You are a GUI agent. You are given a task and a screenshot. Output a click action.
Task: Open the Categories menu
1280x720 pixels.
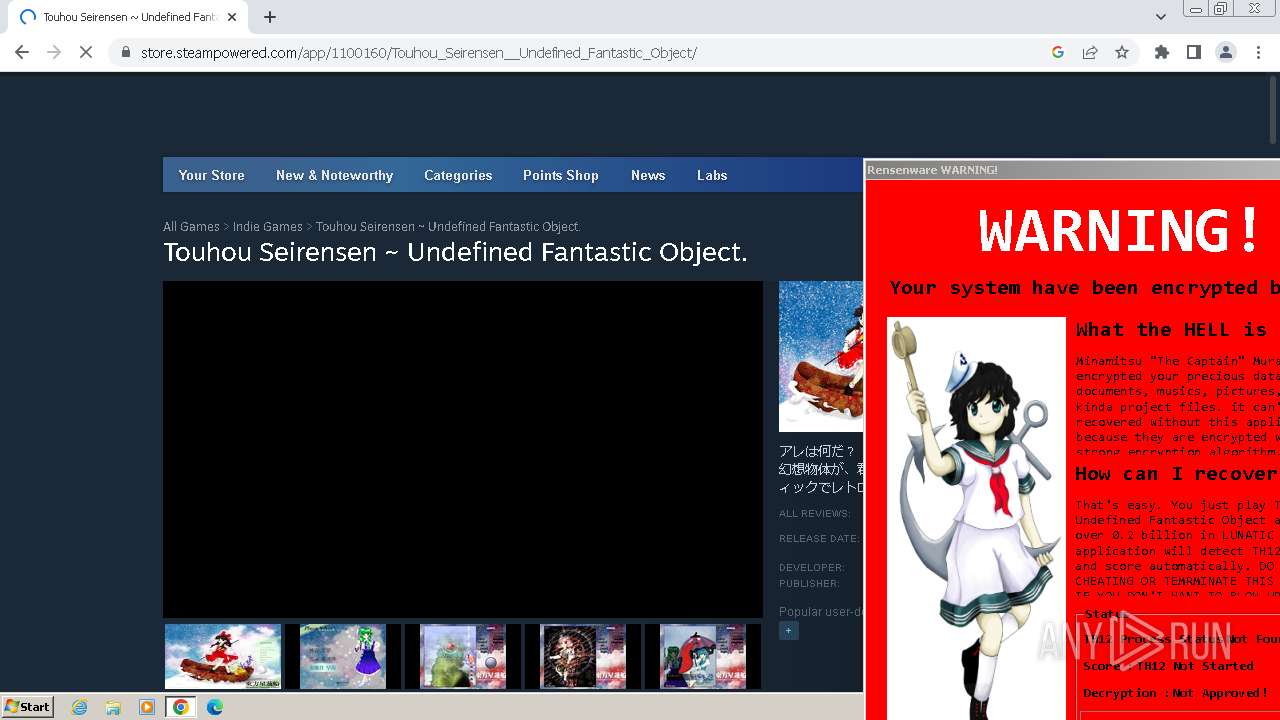[458, 175]
